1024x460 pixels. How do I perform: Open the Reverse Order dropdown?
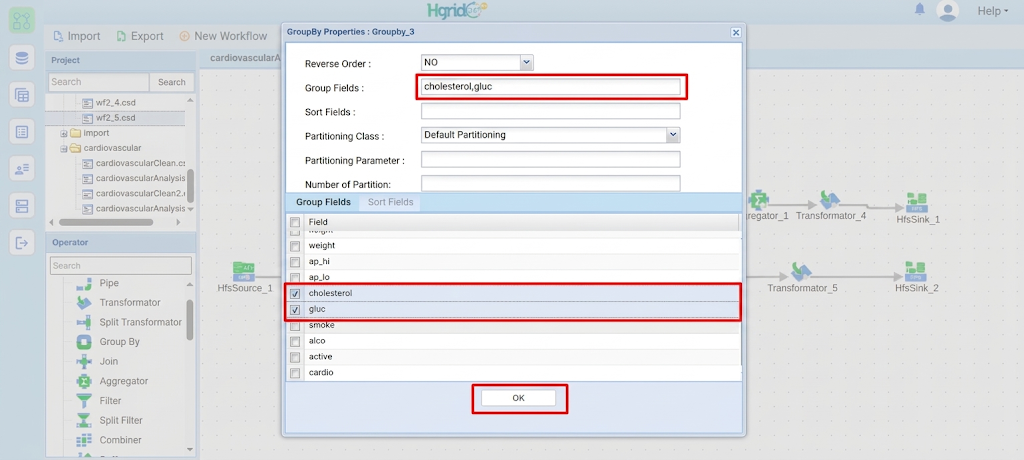pos(527,63)
